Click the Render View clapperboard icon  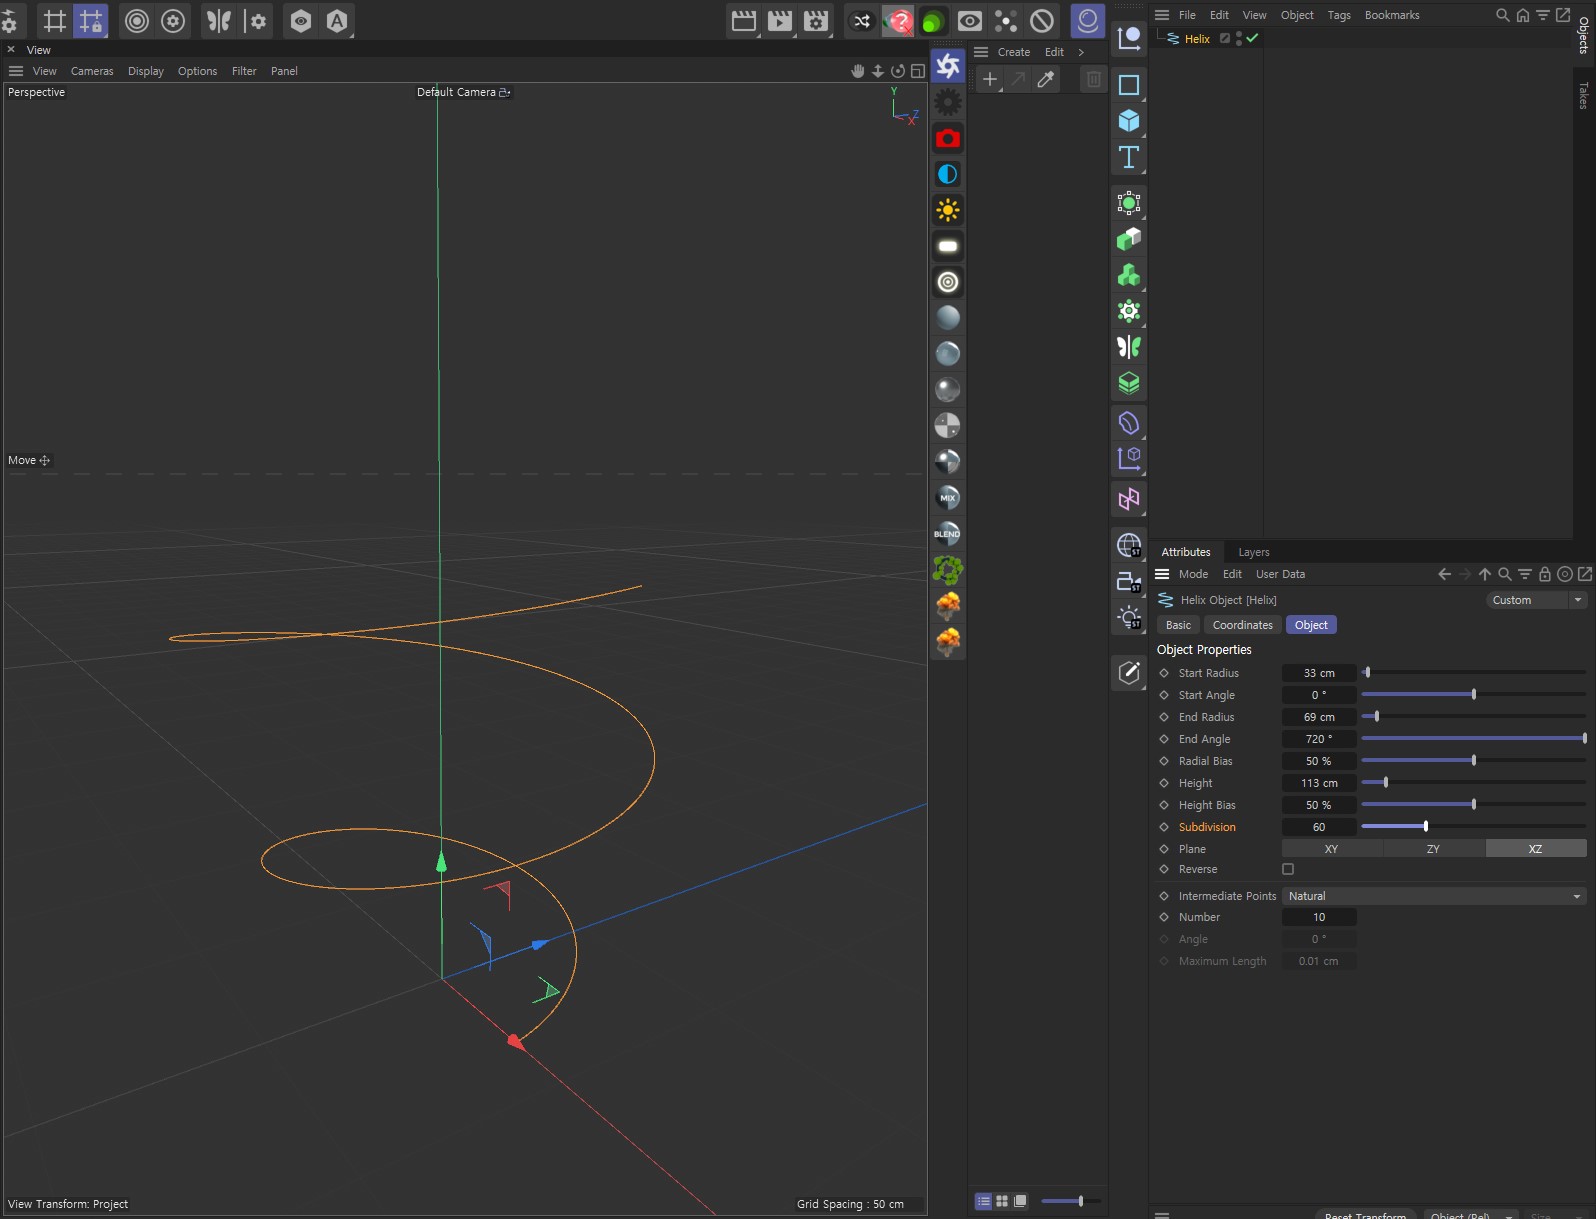point(744,21)
